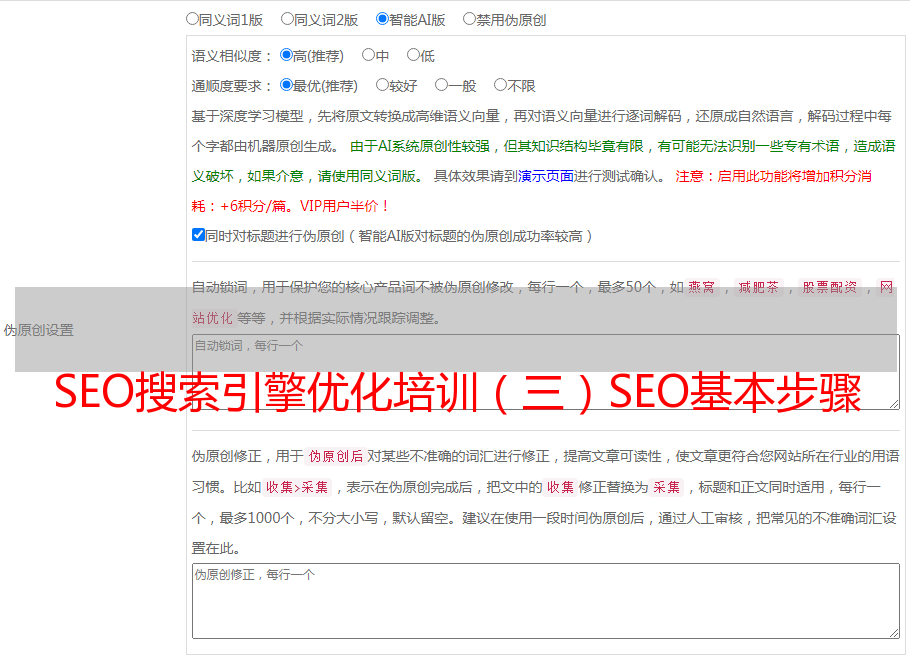Set 语义相似度 to 中
Viewport: 911px width, 658px height.
tap(368, 55)
